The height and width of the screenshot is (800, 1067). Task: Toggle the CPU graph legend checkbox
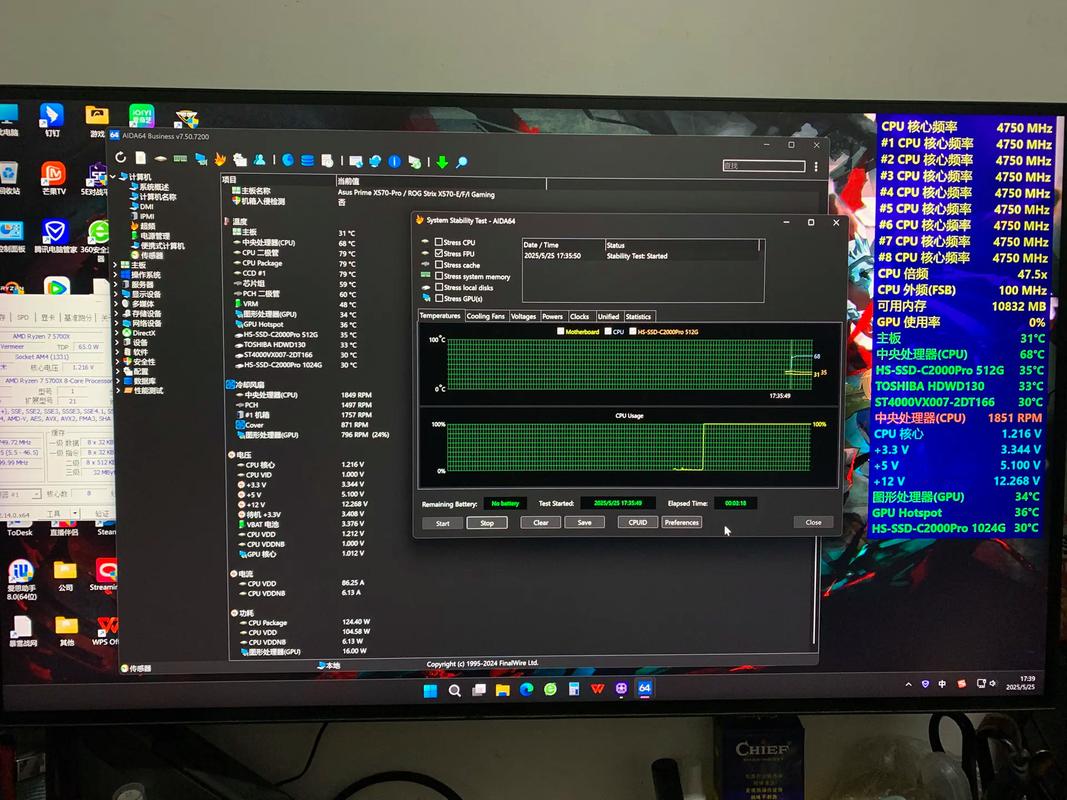pos(608,331)
